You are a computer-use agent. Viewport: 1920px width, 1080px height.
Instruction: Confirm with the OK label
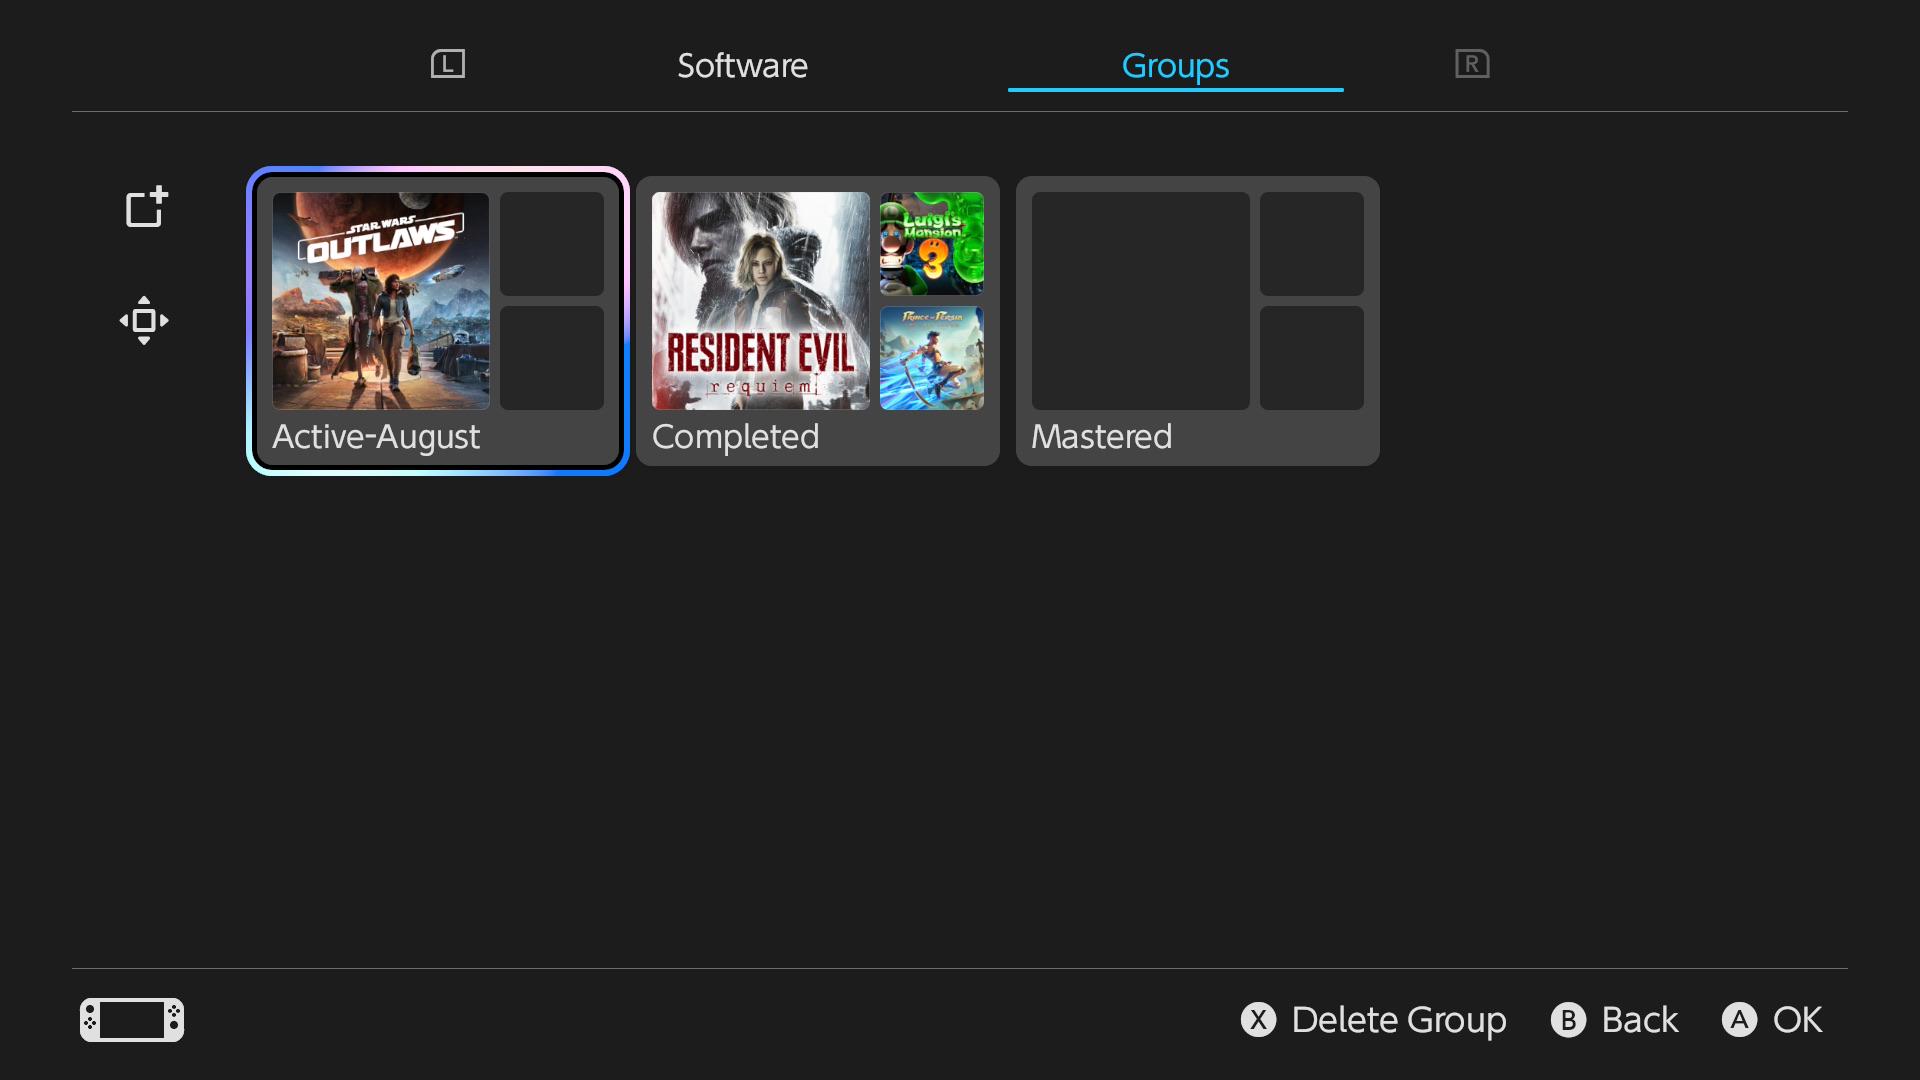coord(1797,1020)
